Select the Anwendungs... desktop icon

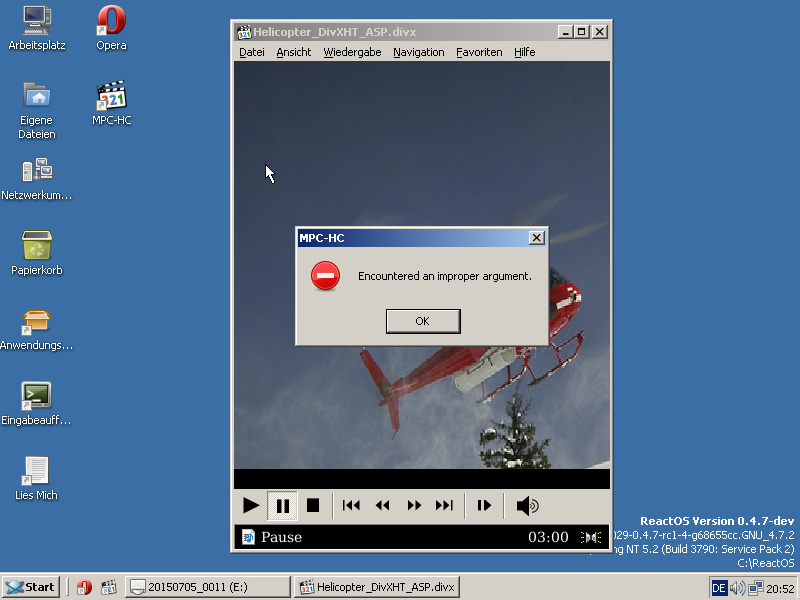[x=37, y=329]
